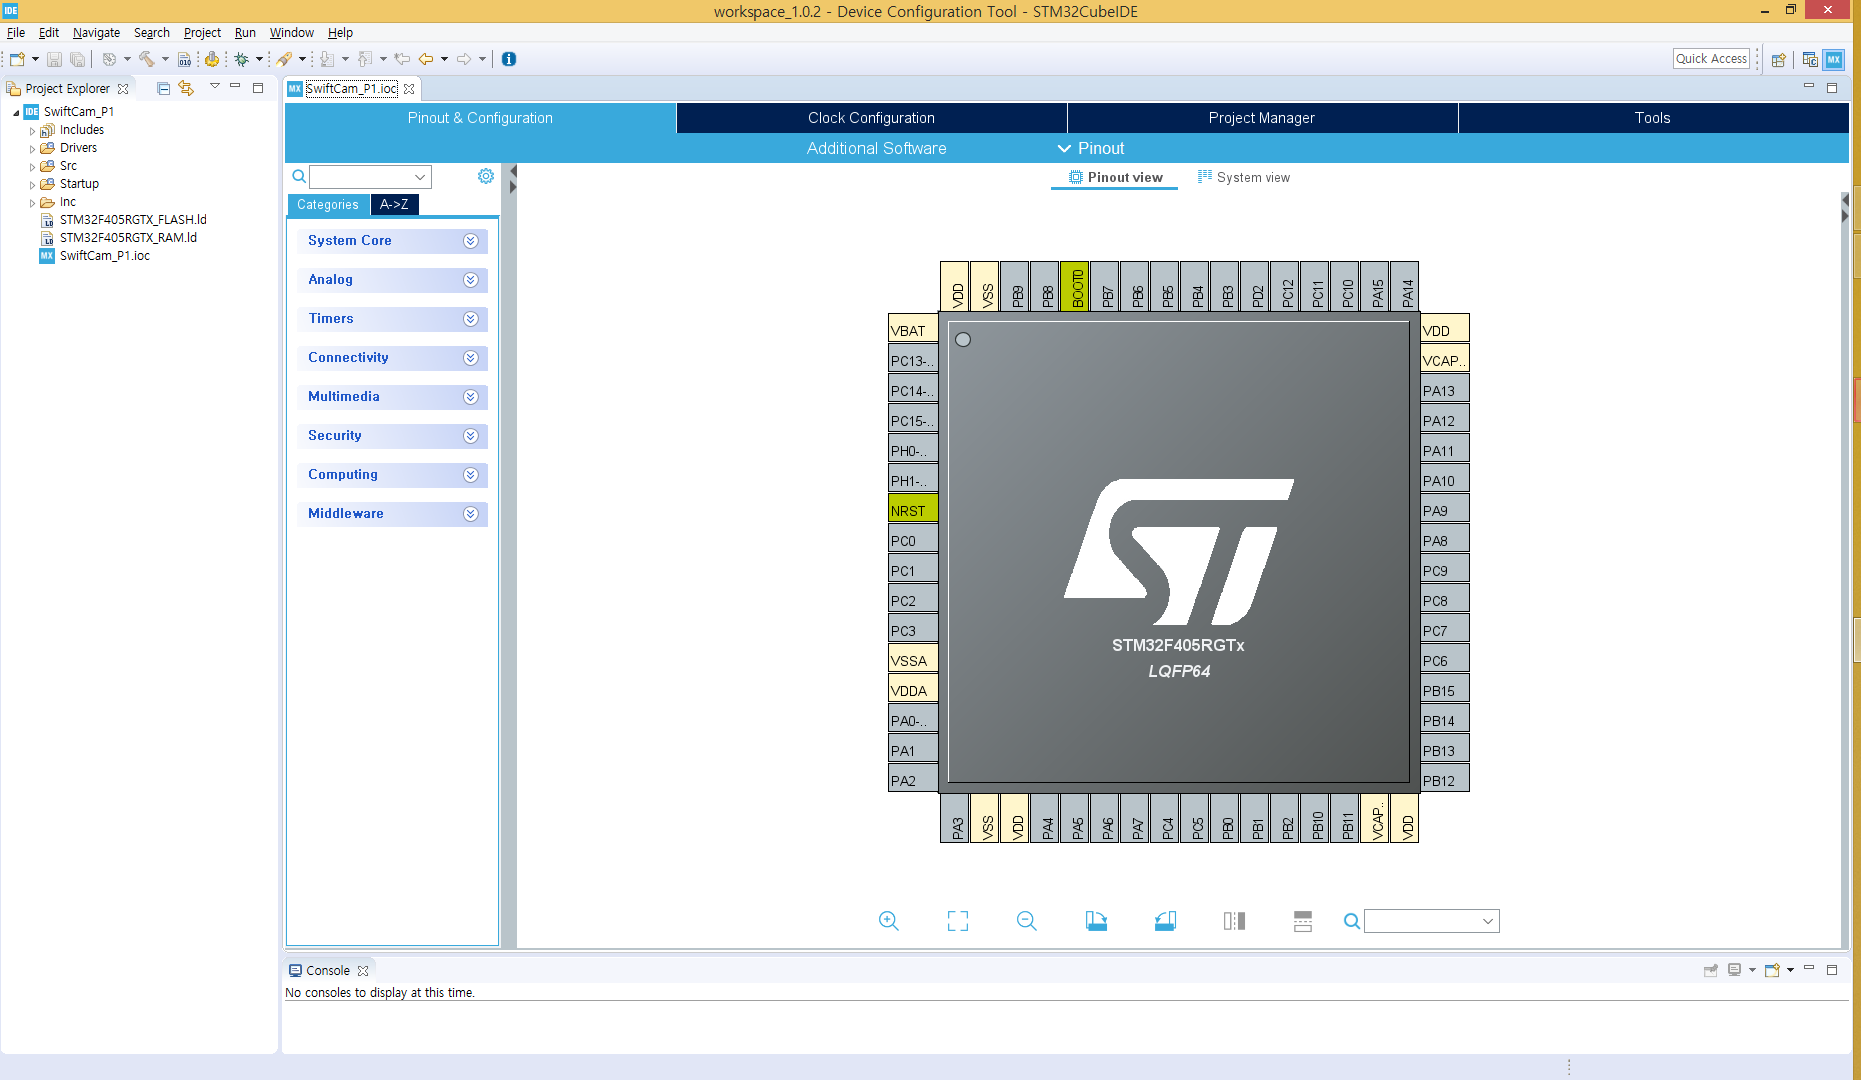
Task: Click the New file toolbar icon
Action: (x=17, y=59)
